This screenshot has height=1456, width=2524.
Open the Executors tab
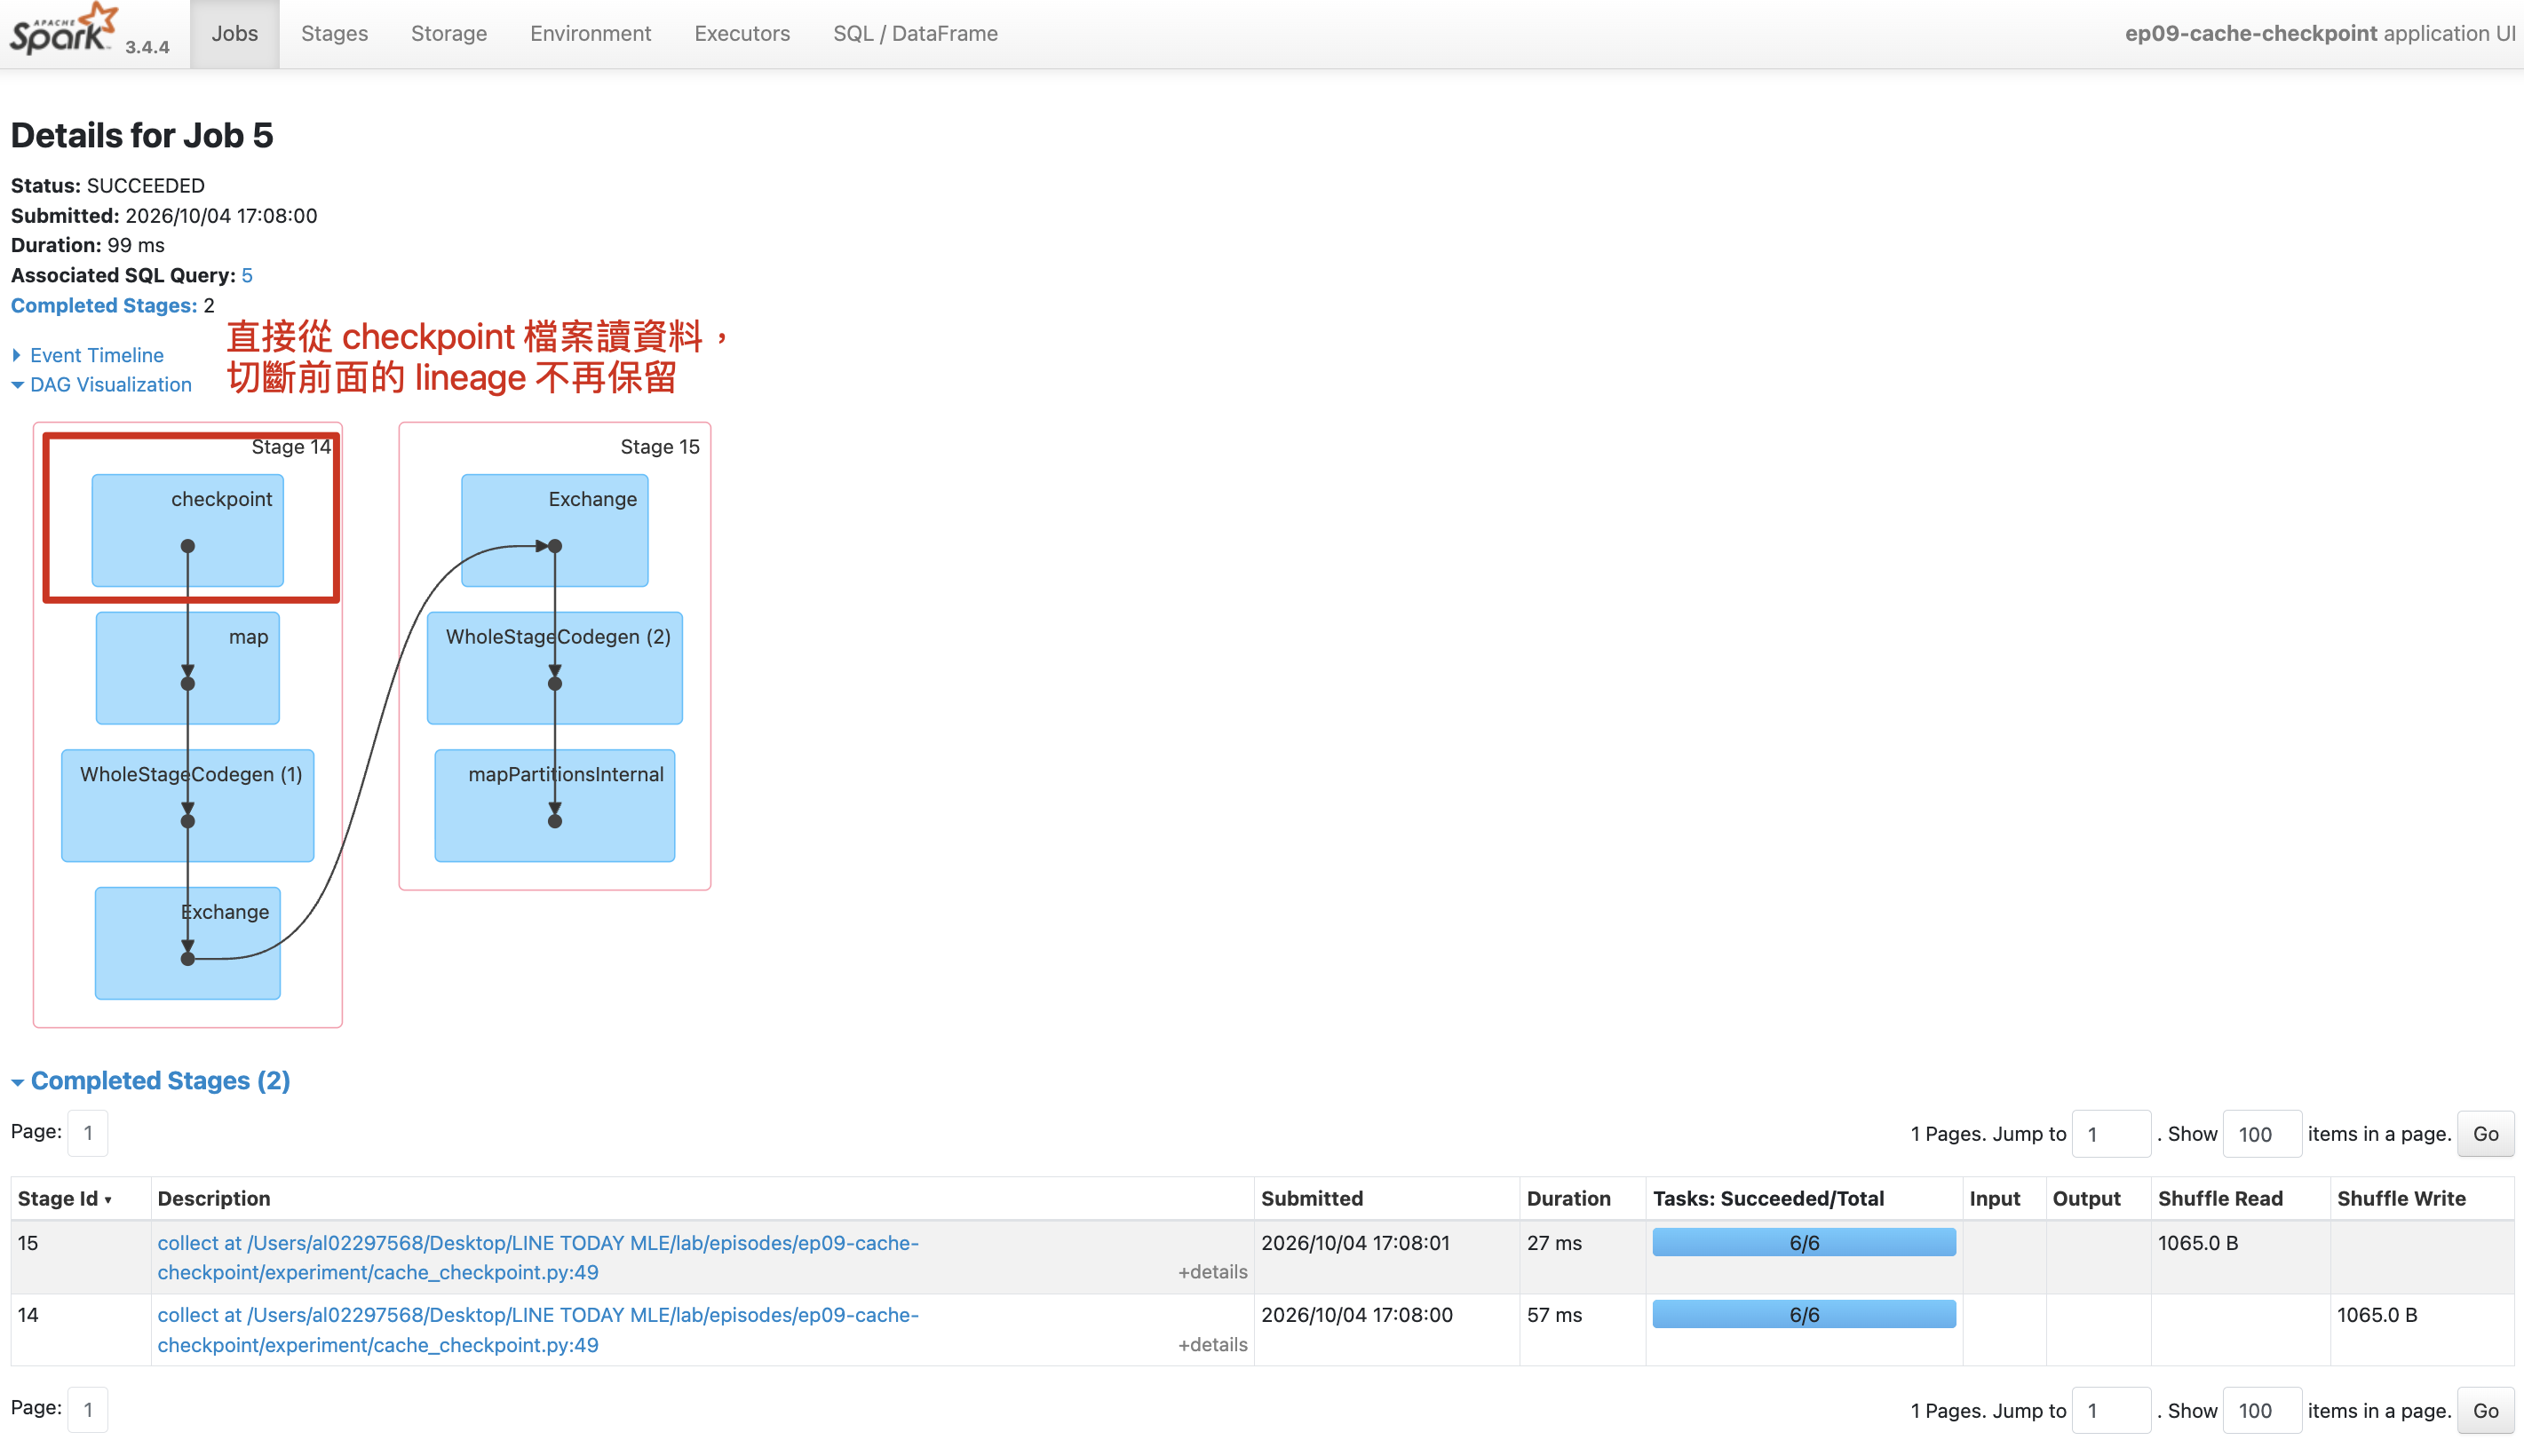(x=742, y=33)
